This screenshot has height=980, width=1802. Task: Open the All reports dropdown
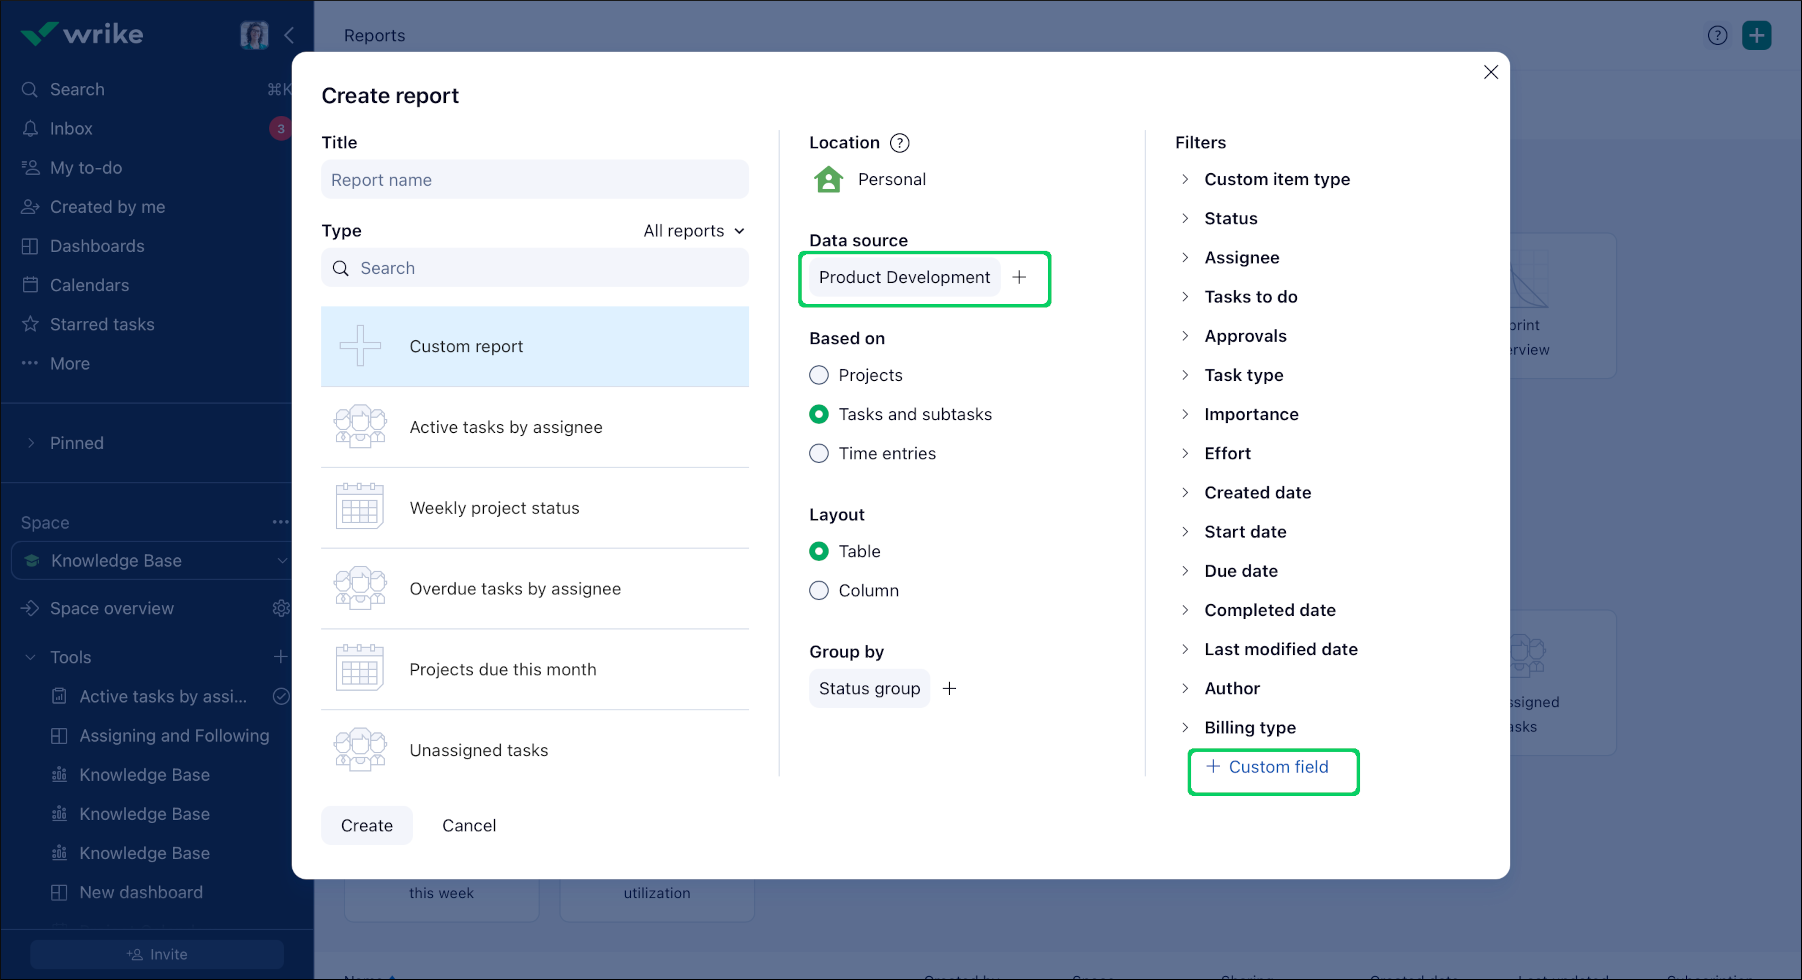pyautogui.click(x=694, y=231)
